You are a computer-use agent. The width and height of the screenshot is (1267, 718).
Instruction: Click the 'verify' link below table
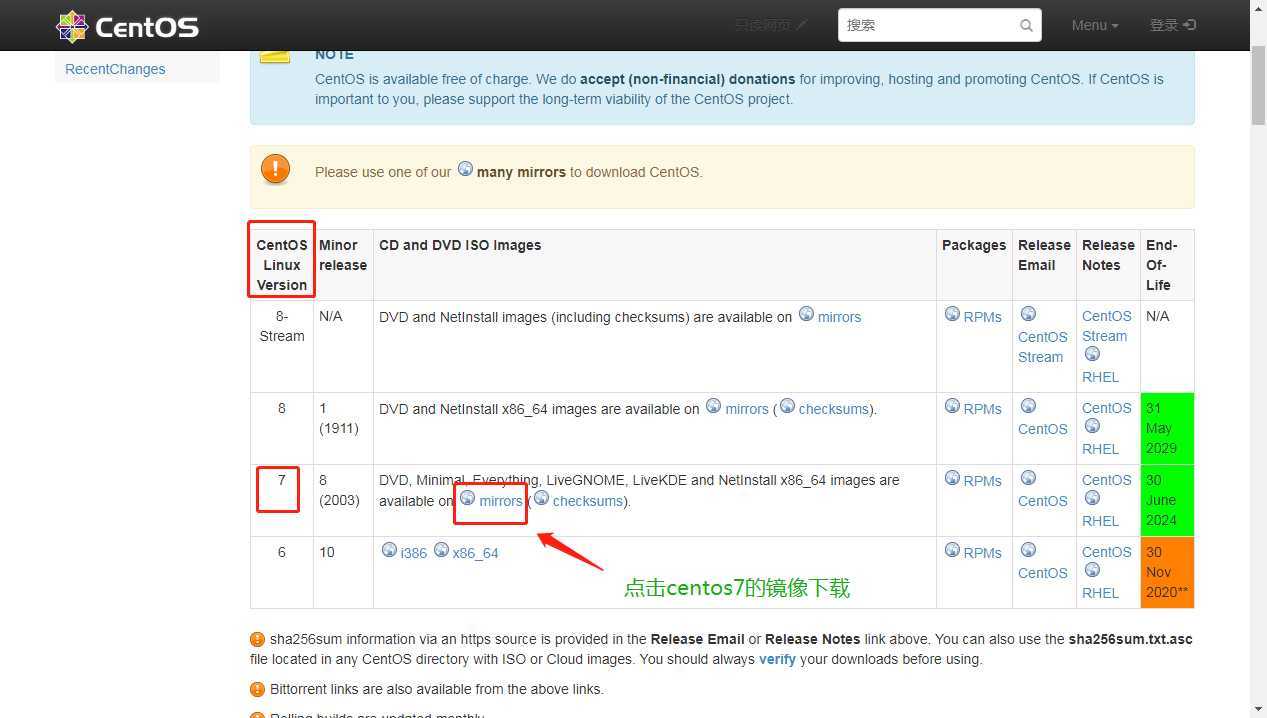pos(777,659)
